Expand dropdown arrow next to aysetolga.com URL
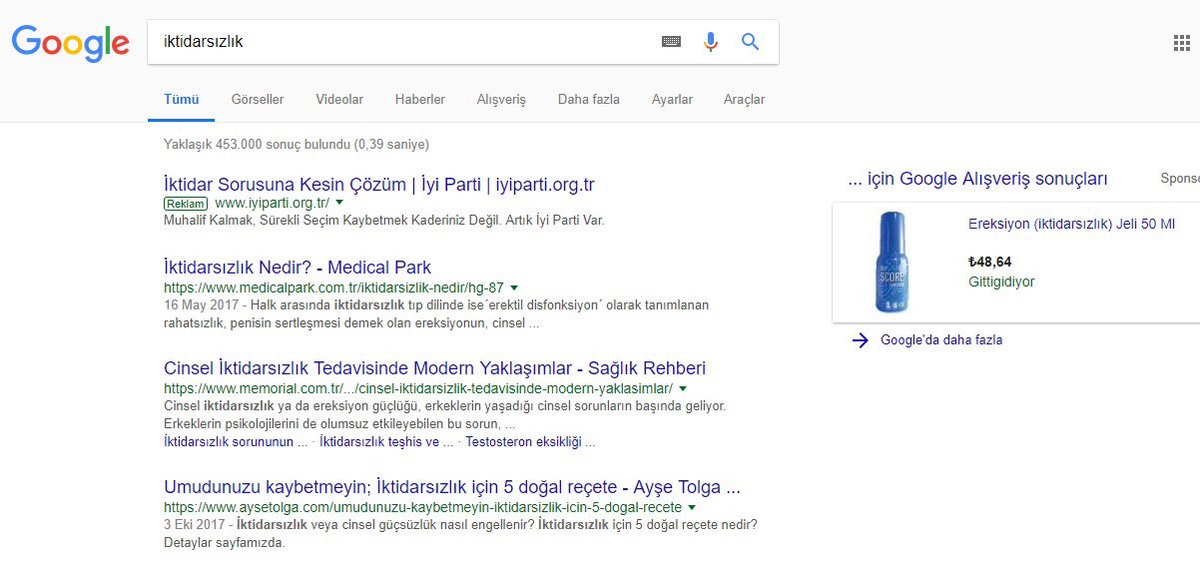The image size is (1200, 573). click(691, 508)
